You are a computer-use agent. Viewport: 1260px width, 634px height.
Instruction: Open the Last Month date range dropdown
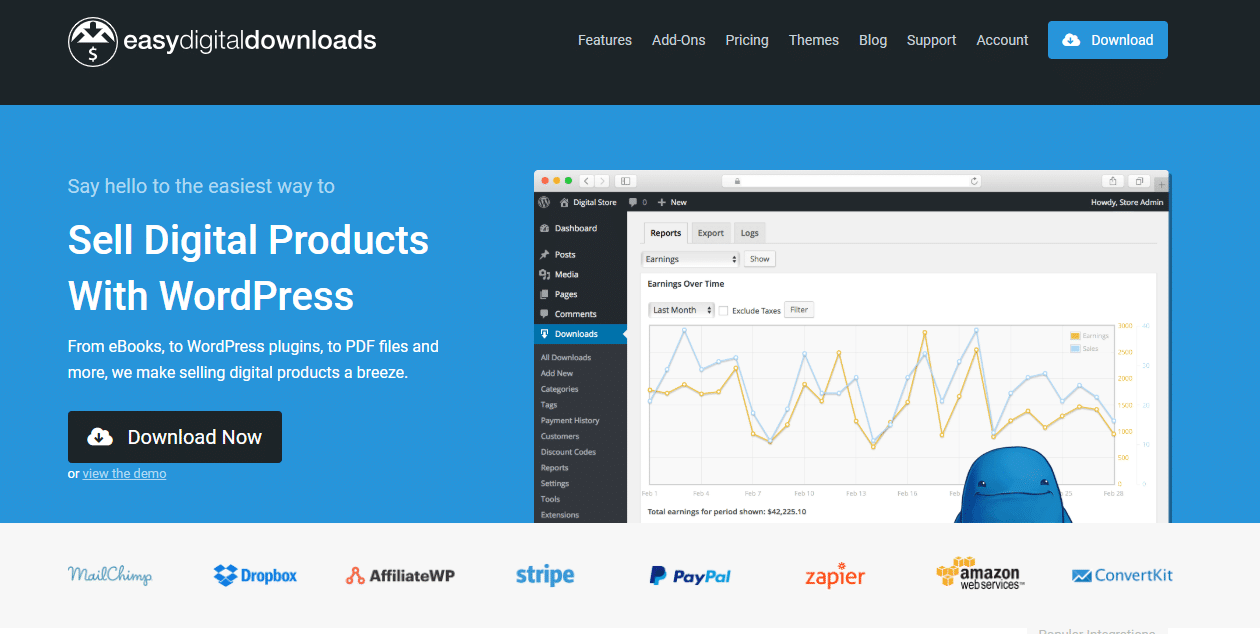coord(680,310)
